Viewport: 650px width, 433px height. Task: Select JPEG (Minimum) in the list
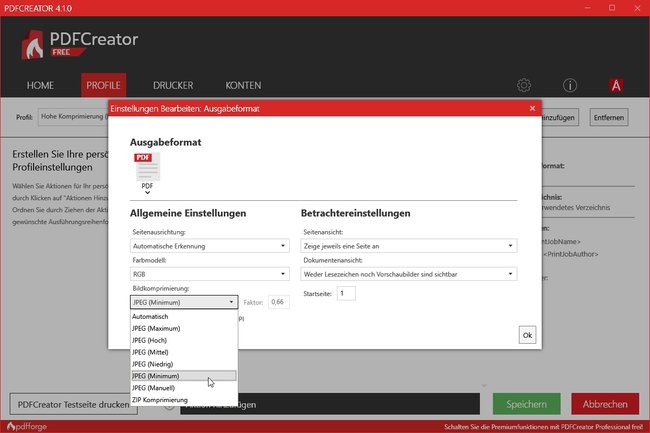click(x=184, y=376)
